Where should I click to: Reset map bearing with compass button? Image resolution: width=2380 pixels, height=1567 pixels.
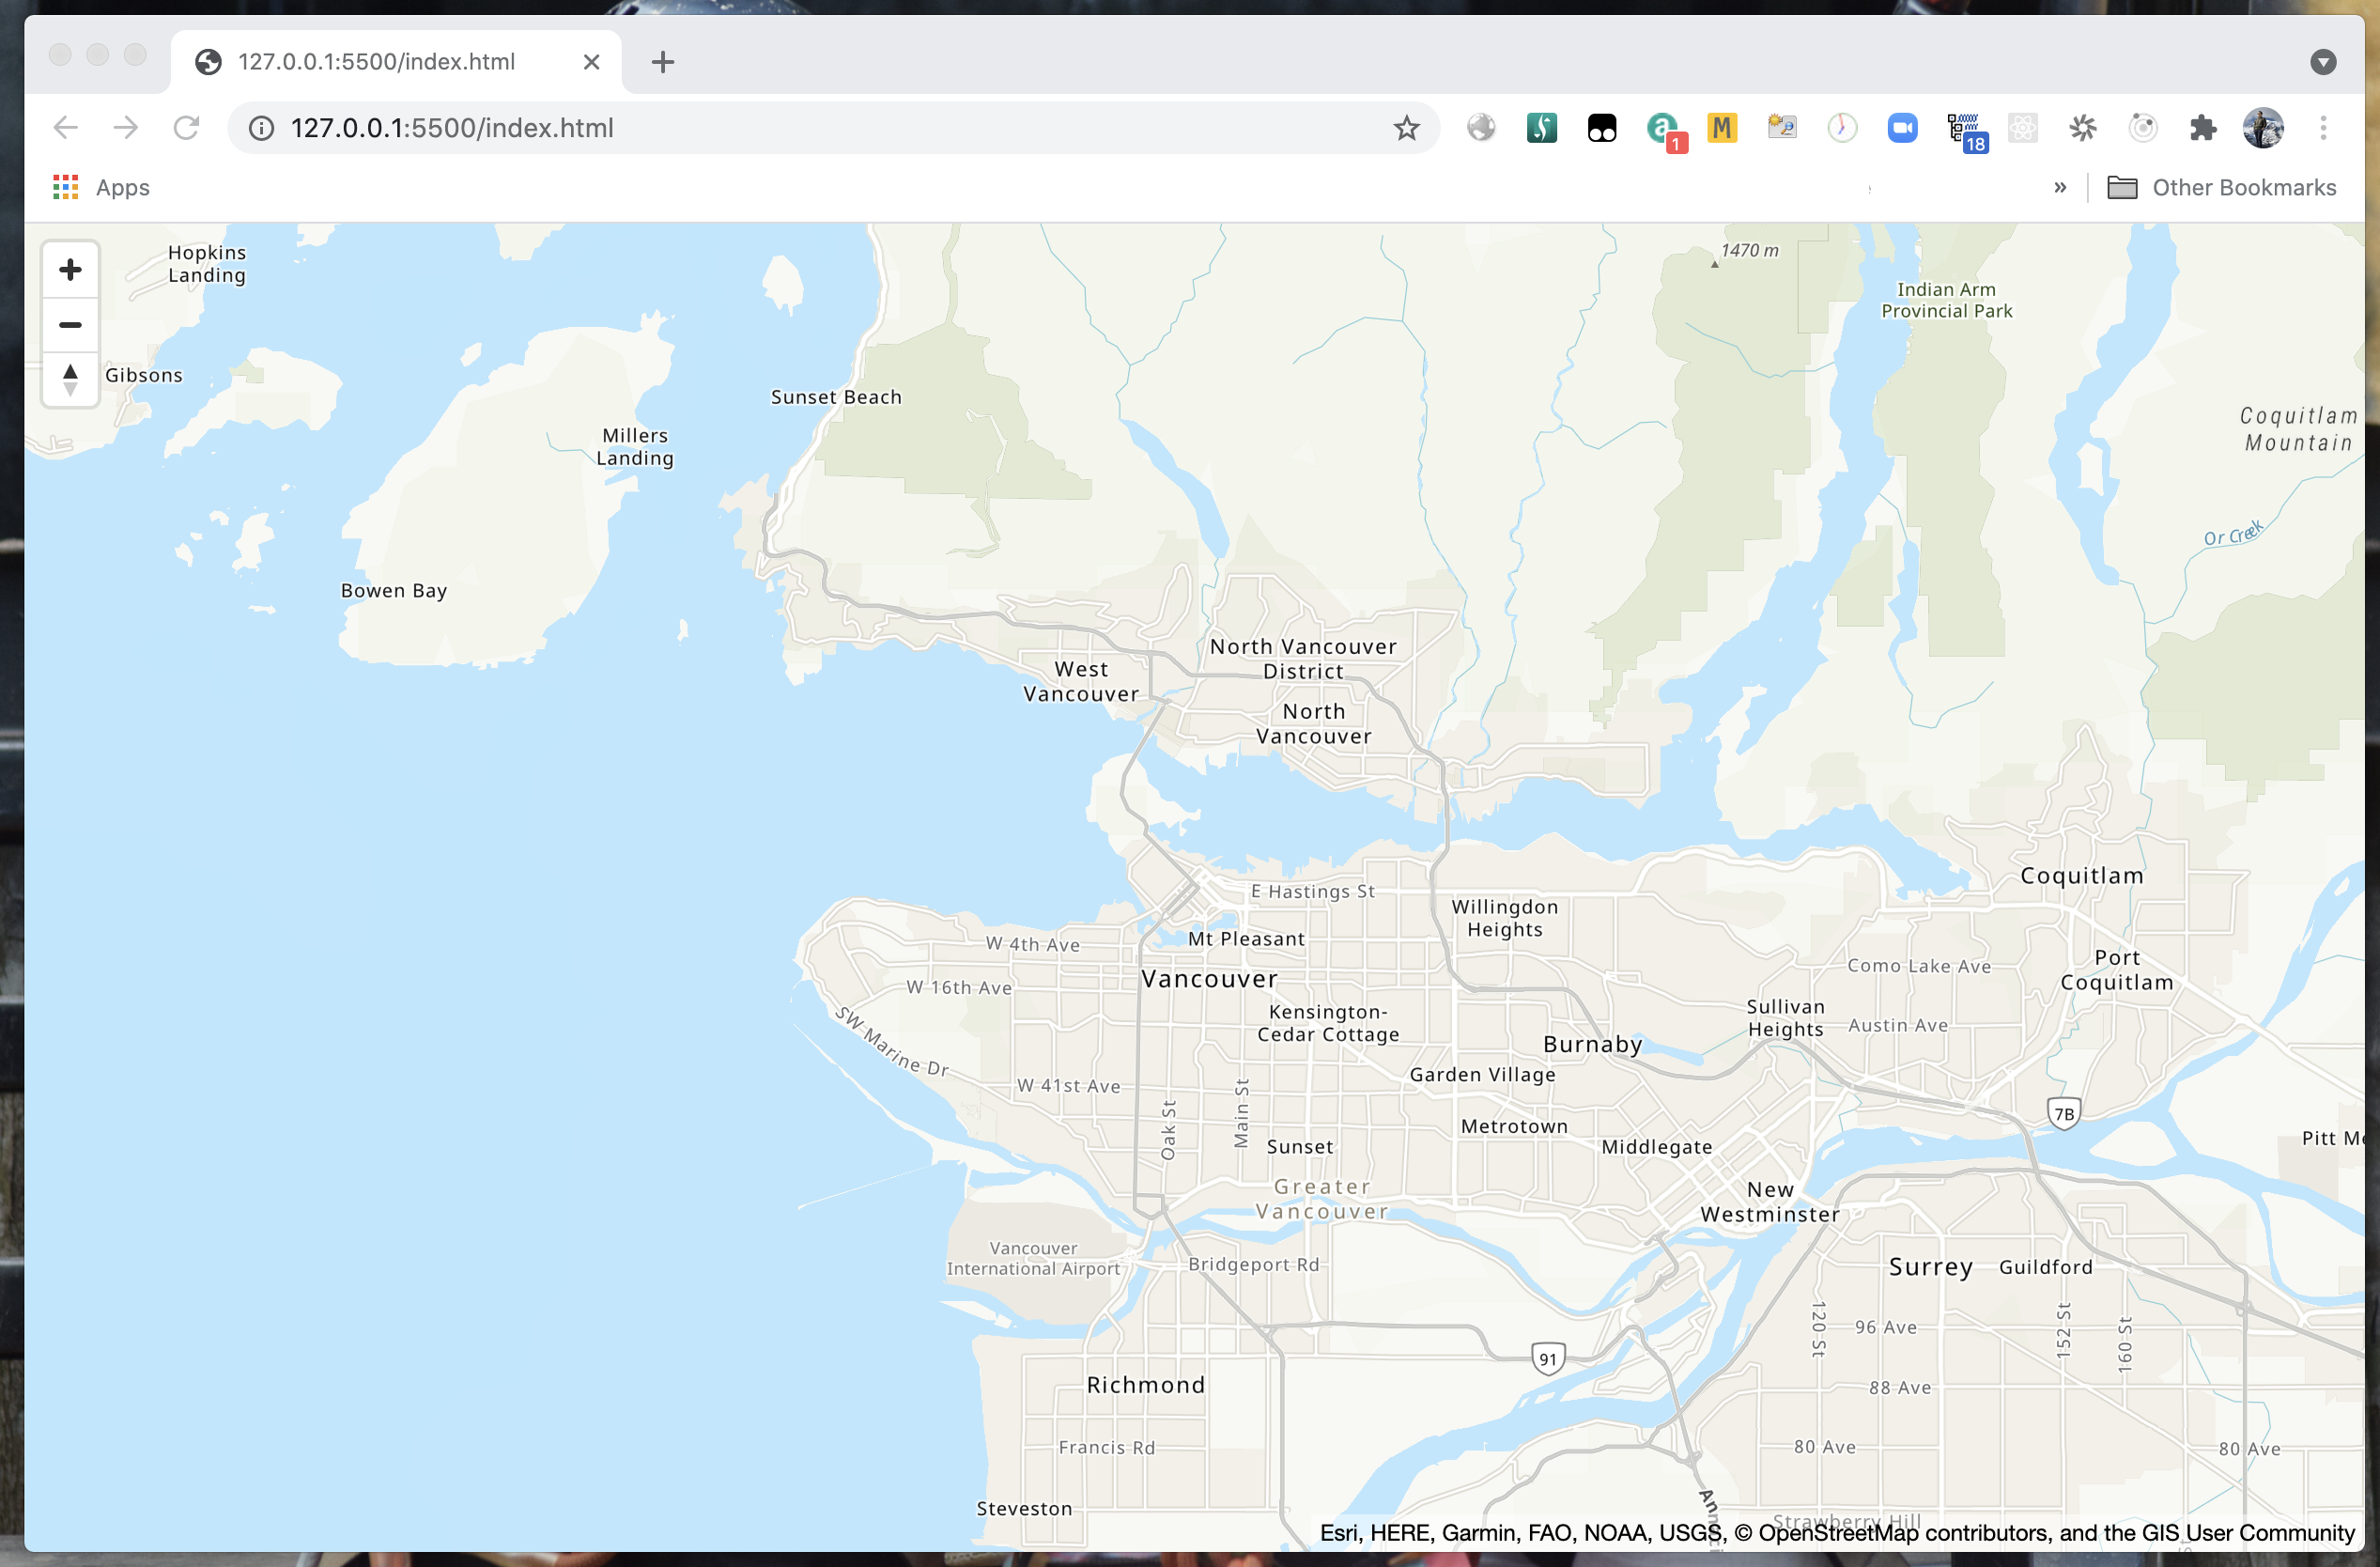pos(70,380)
